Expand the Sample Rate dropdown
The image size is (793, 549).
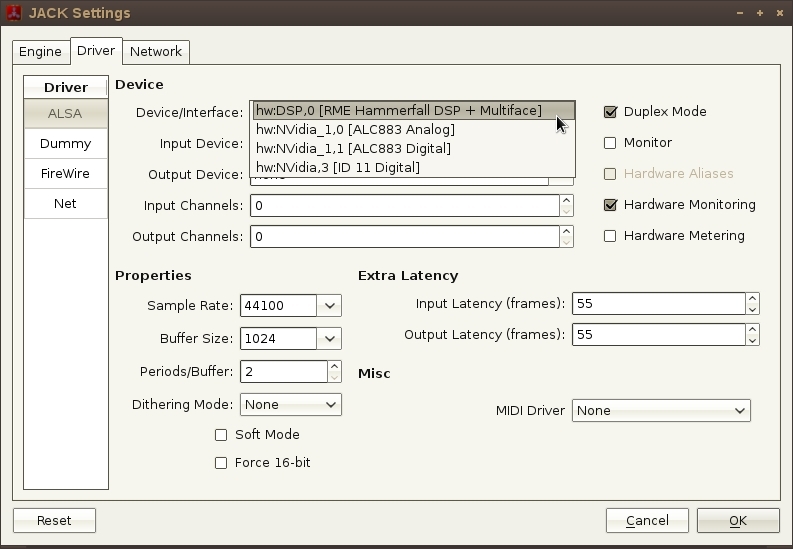[x=330, y=306]
